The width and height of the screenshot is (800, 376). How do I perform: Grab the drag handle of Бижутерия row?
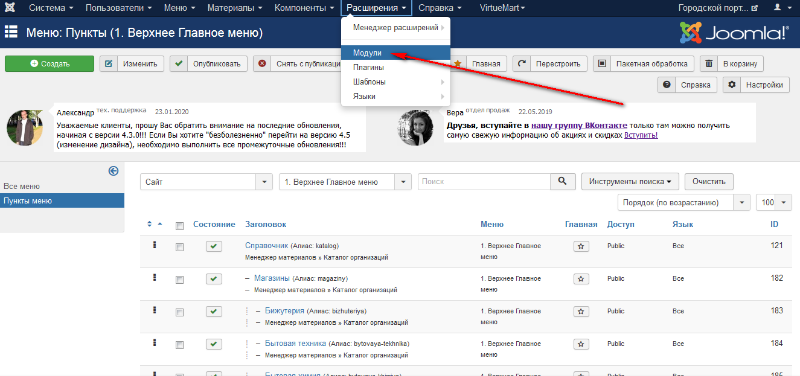155,310
